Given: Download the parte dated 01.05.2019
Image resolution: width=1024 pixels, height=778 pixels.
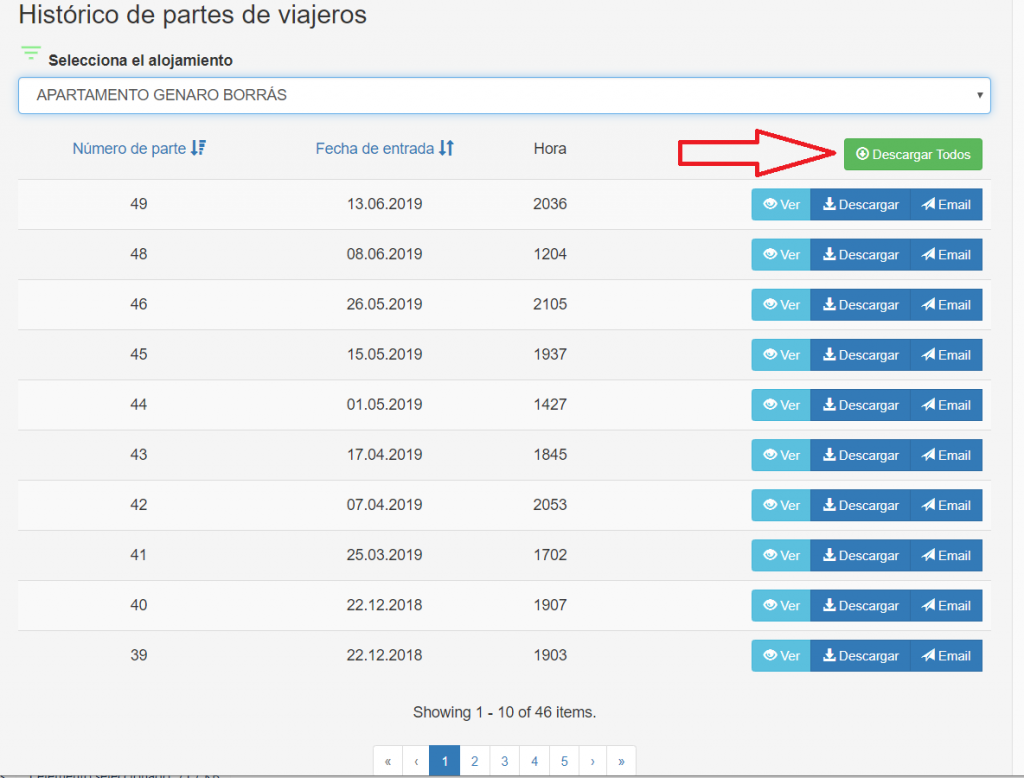Looking at the screenshot, I should pos(860,405).
